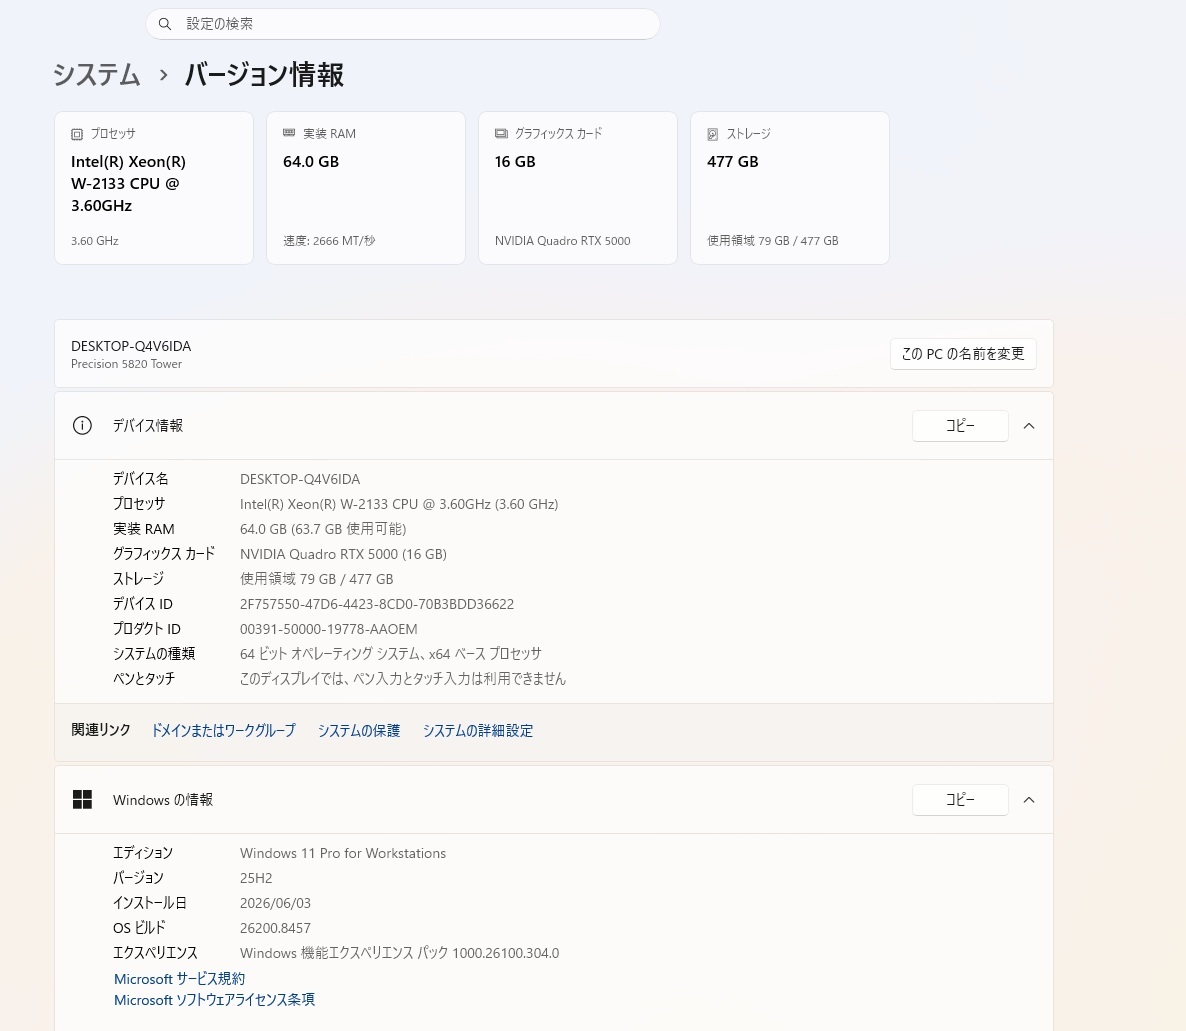Select the install date 2026/06/03

tap(275, 903)
